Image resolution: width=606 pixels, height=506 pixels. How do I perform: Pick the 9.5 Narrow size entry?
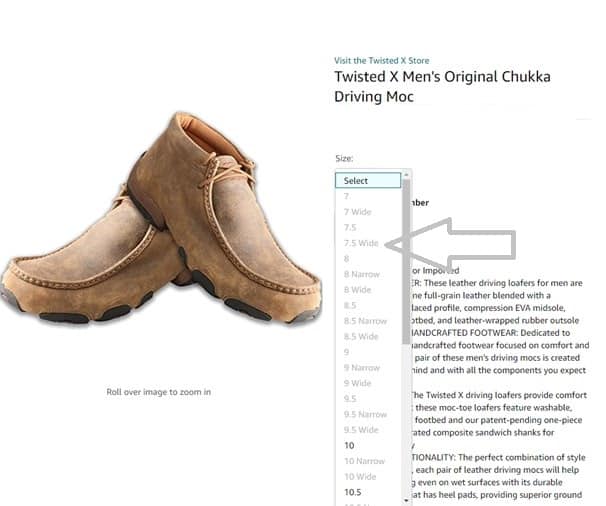369,414
